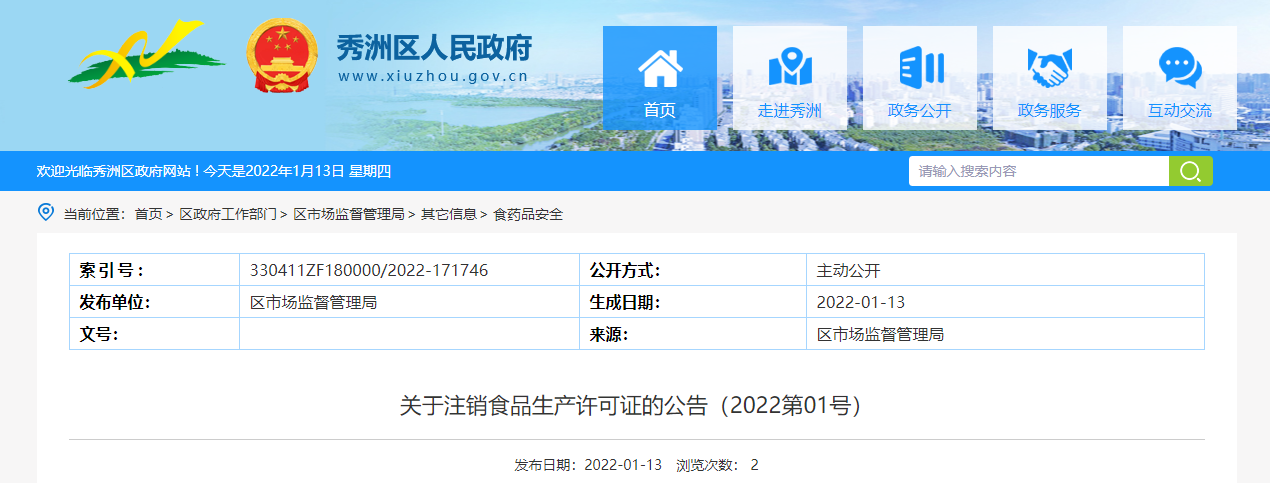Open the 首页 home navigation tile

tap(660, 78)
